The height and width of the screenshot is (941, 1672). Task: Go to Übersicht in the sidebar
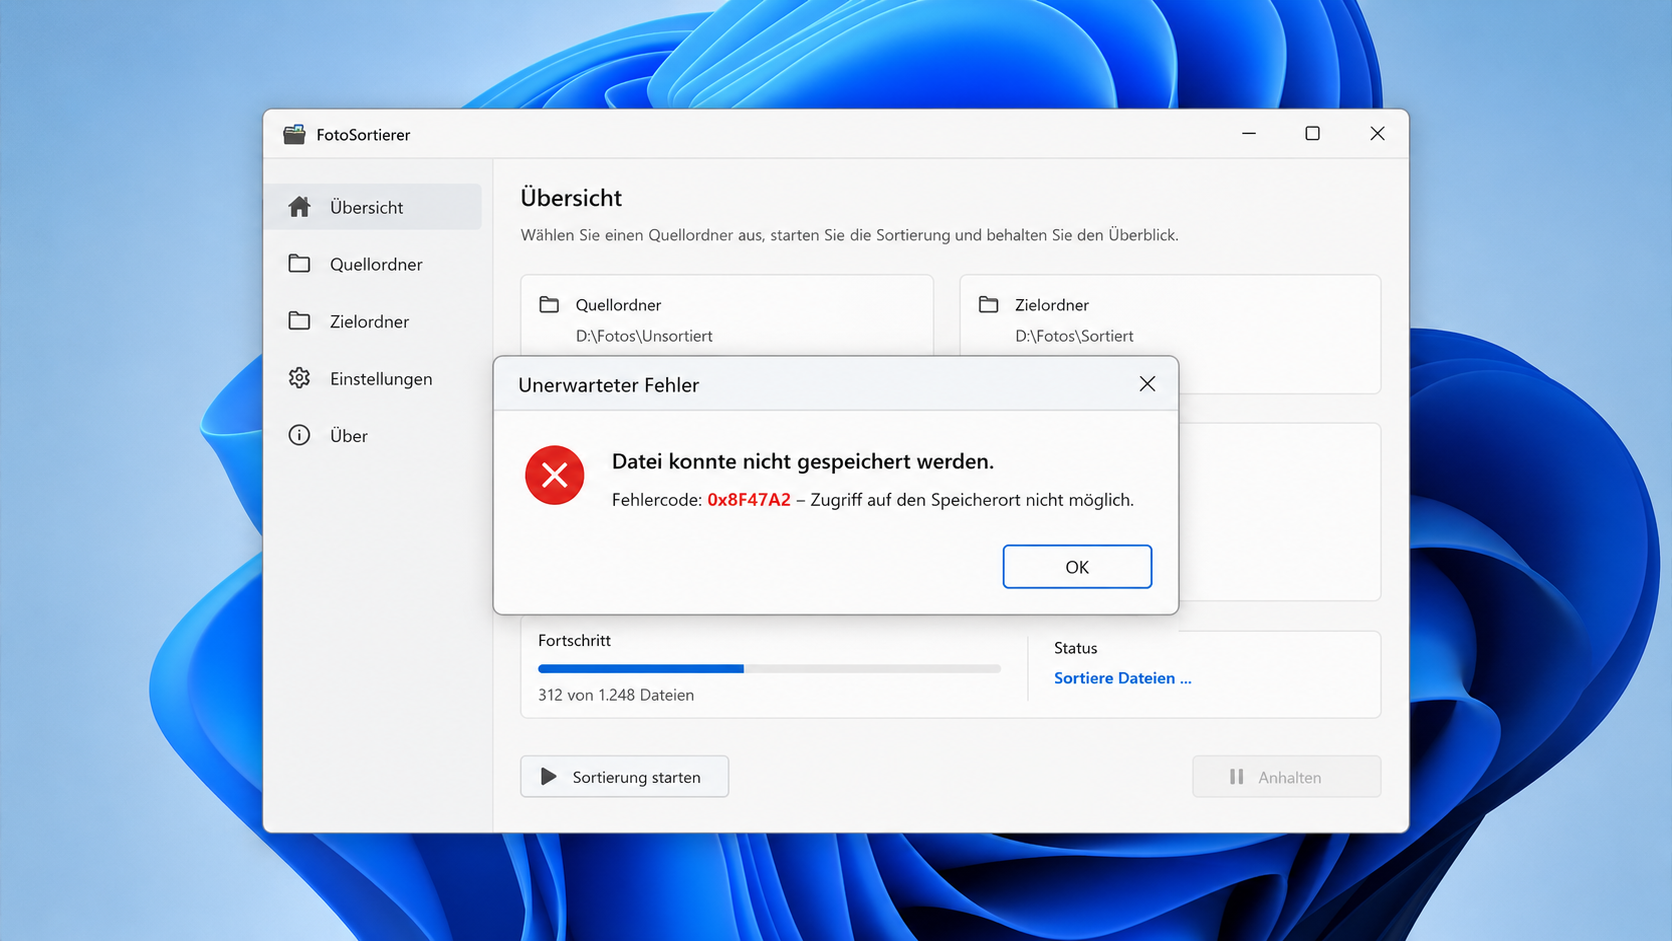pos(373,207)
